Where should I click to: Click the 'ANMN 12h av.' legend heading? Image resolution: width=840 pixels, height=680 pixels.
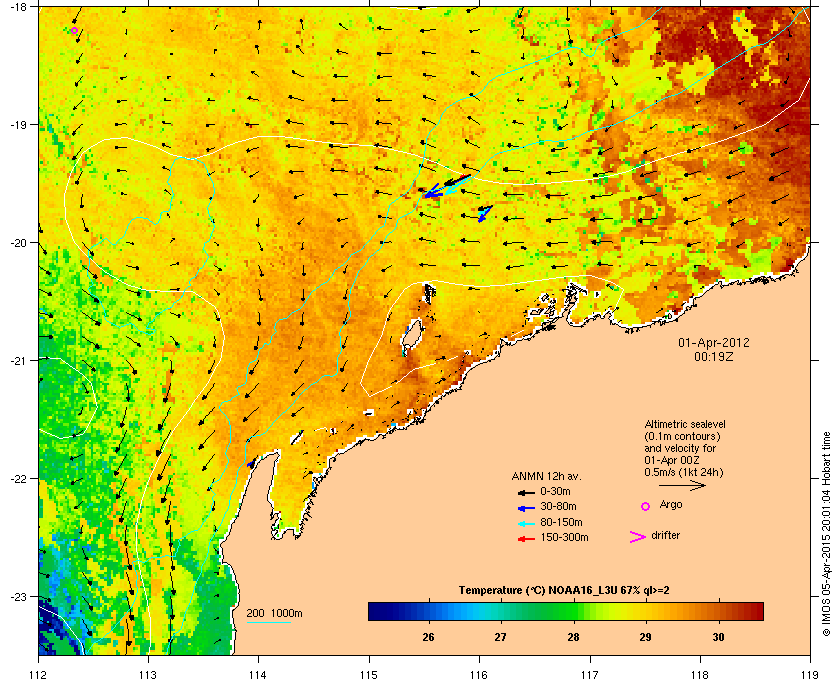coord(546,476)
